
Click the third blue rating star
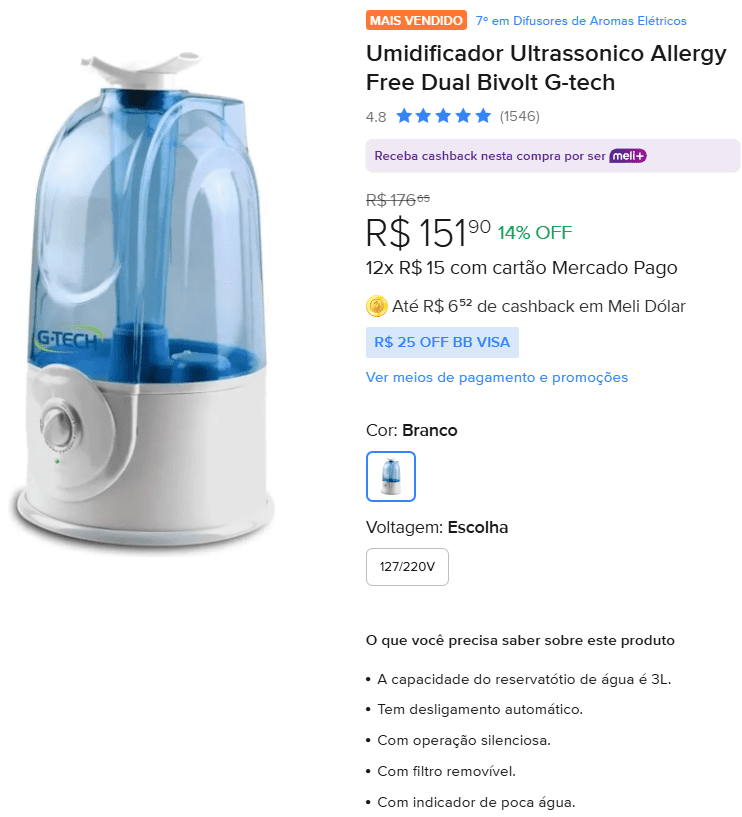pos(443,116)
